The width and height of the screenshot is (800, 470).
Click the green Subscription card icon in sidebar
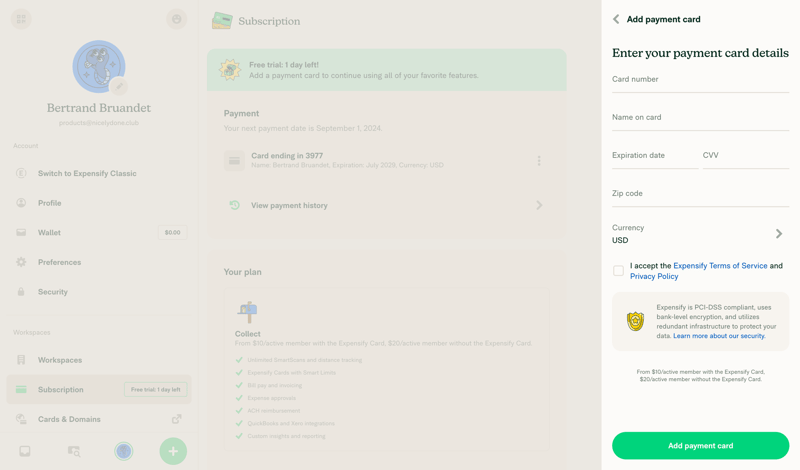(21, 389)
